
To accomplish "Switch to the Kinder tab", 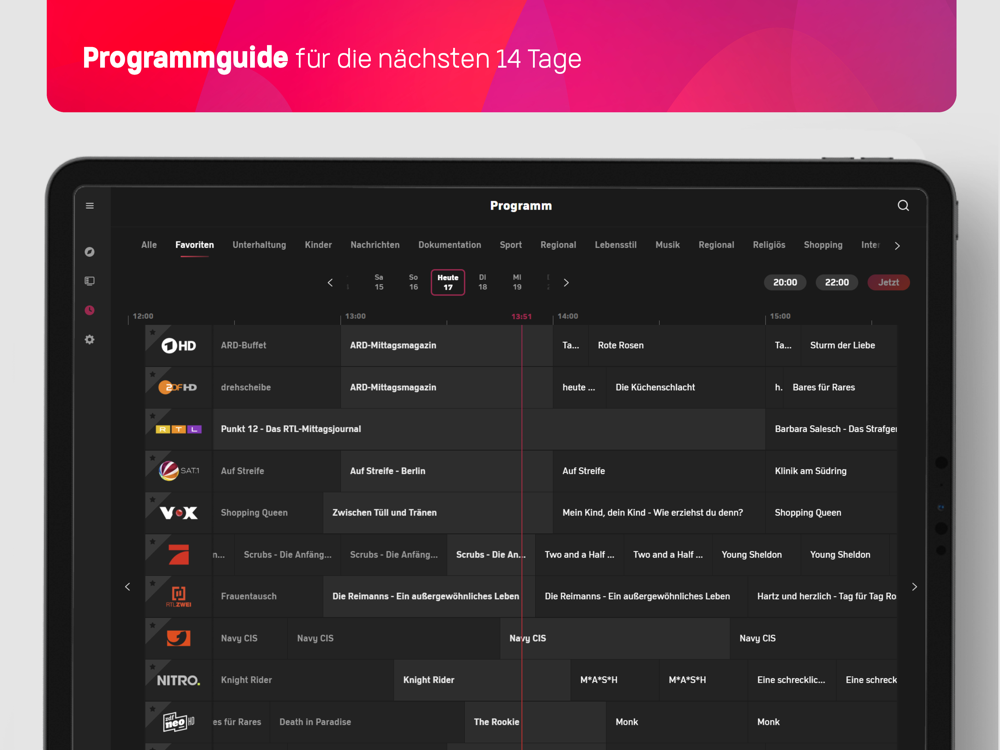I will [318, 245].
